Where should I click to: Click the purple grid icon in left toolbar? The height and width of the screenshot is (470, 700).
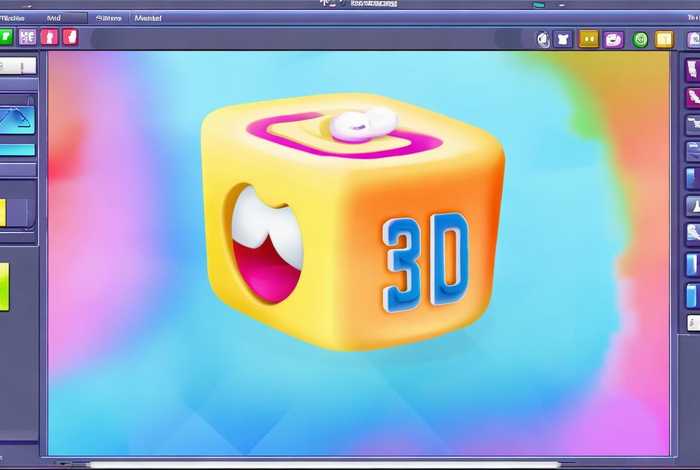pyautogui.click(x=27, y=37)
